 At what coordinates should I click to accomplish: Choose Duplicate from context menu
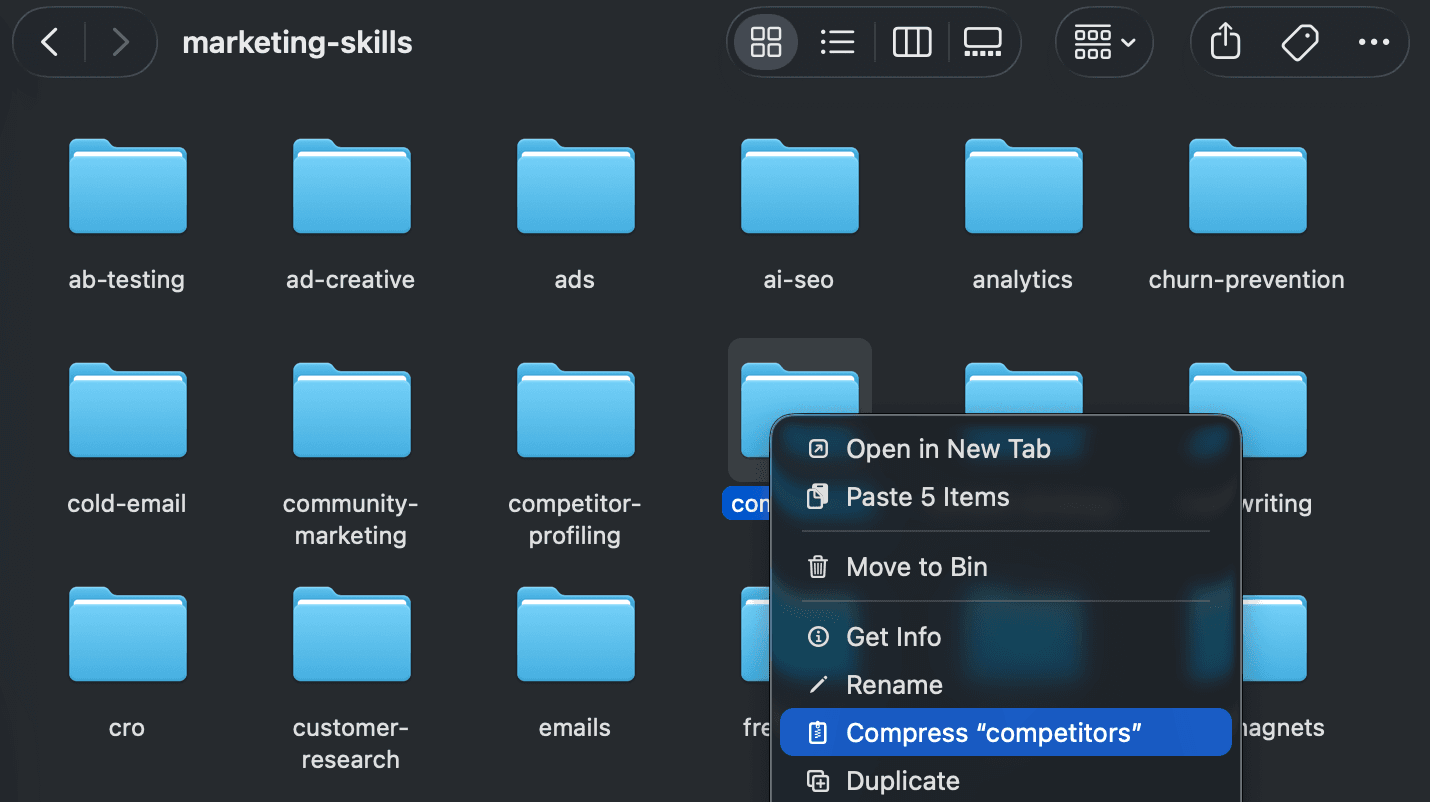1005,781
